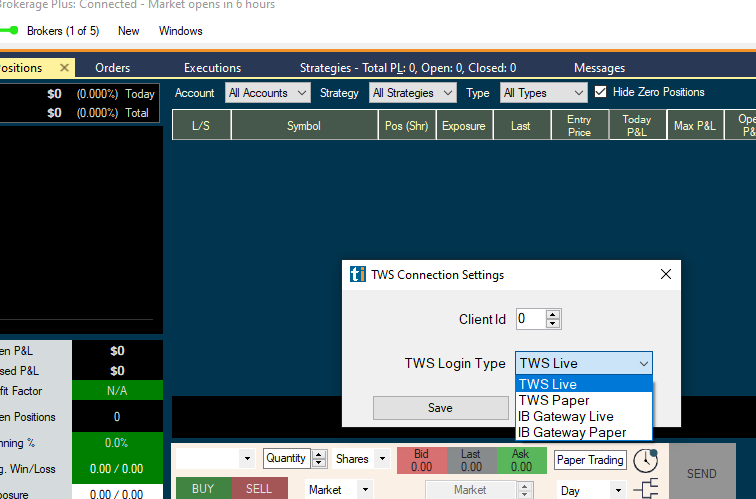The image size is (756, 499).
Task: Open the All Accounts dropdown
Action: tap(268, 93)
